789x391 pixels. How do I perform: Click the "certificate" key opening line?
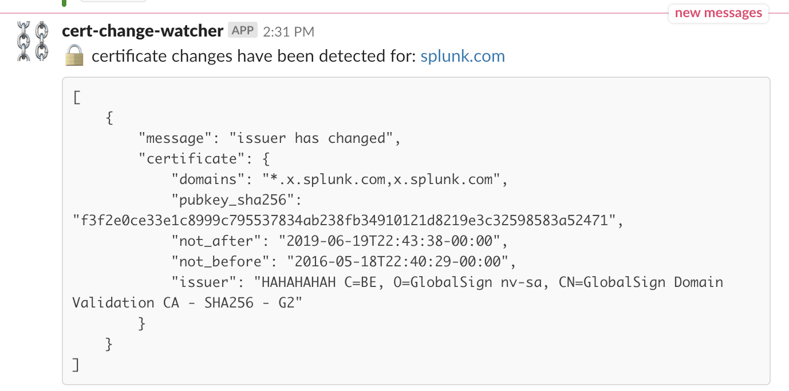[x=204, y=159]
